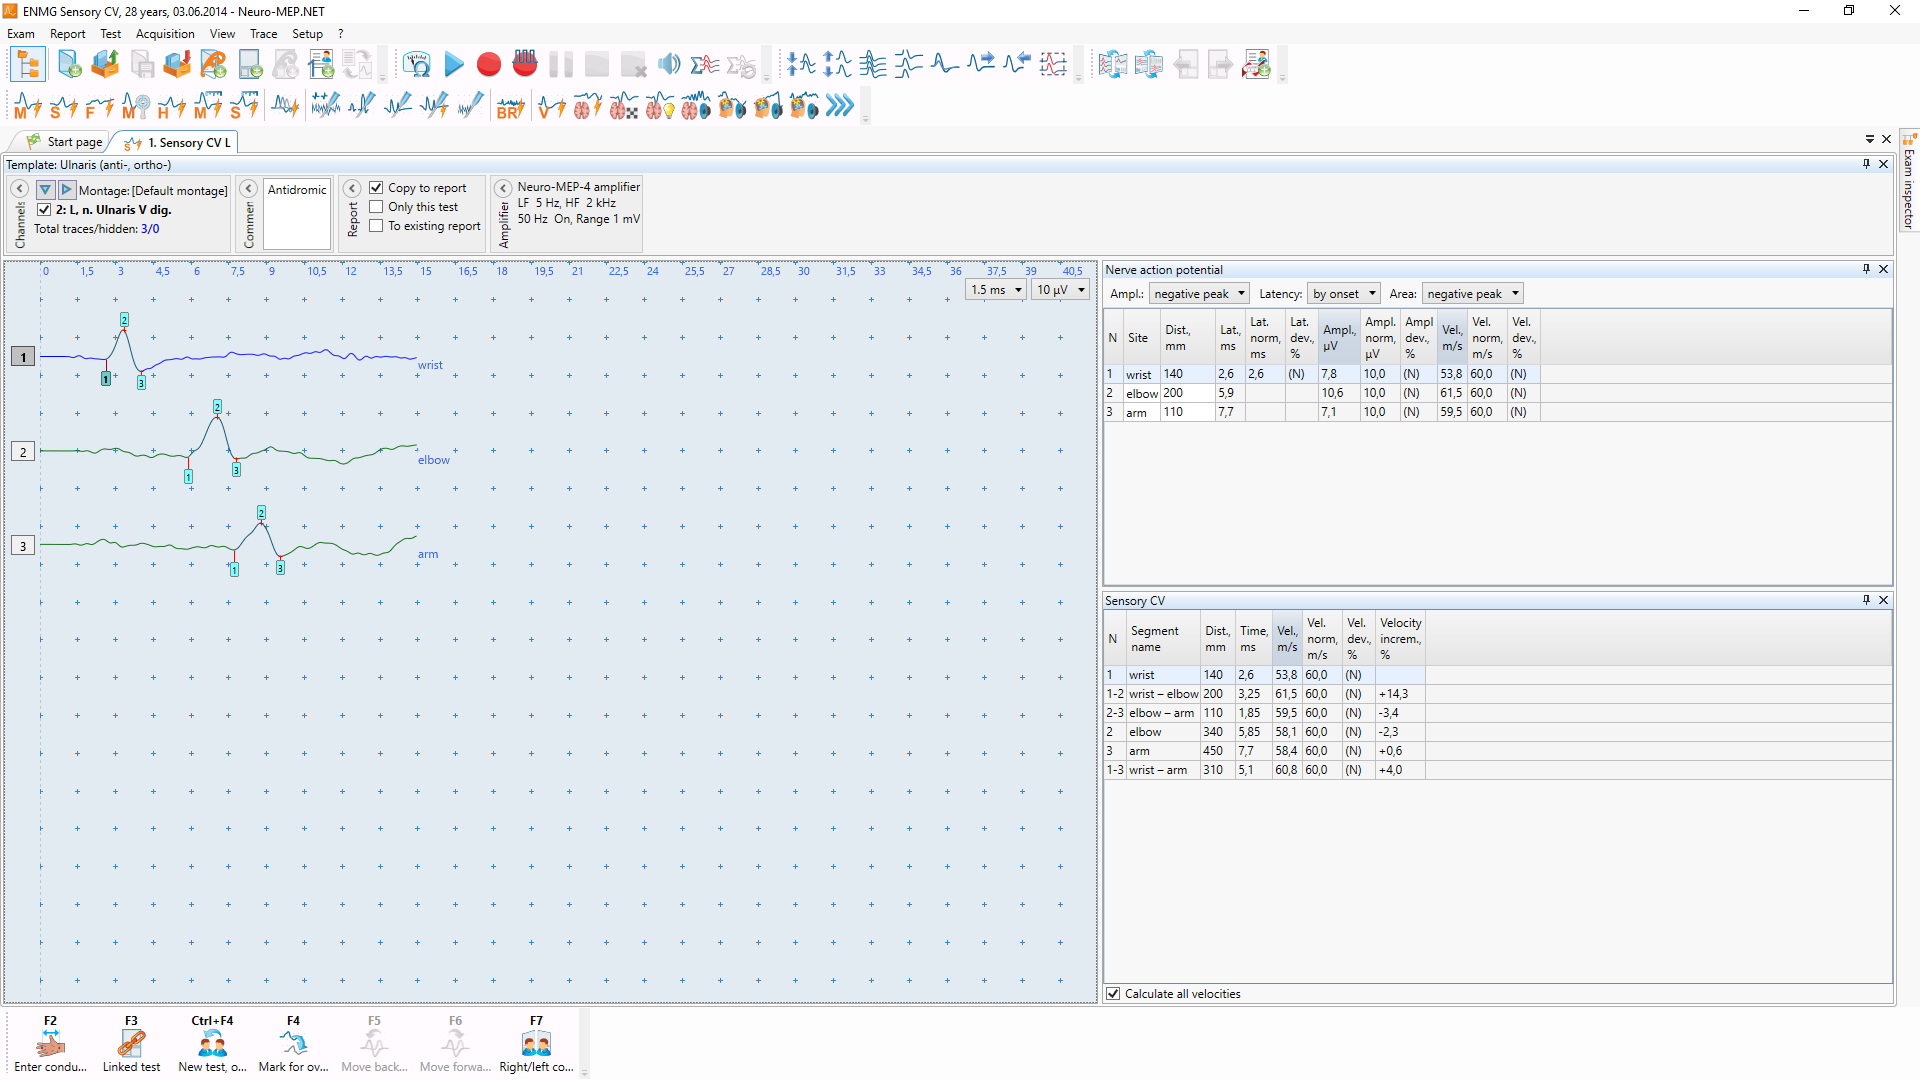Start acquisition with blue play icon
Screen dimensions: 1920x1080
click(454, 65)
